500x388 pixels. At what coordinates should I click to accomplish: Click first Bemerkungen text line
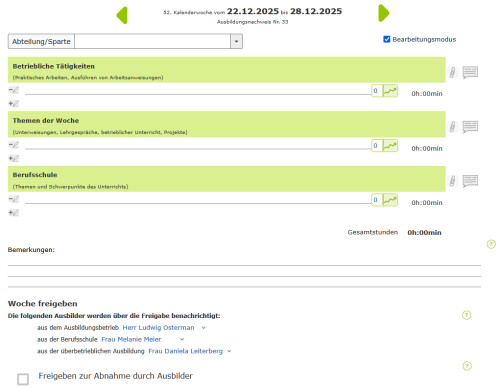pyautogui.click(x=244, y=261)
